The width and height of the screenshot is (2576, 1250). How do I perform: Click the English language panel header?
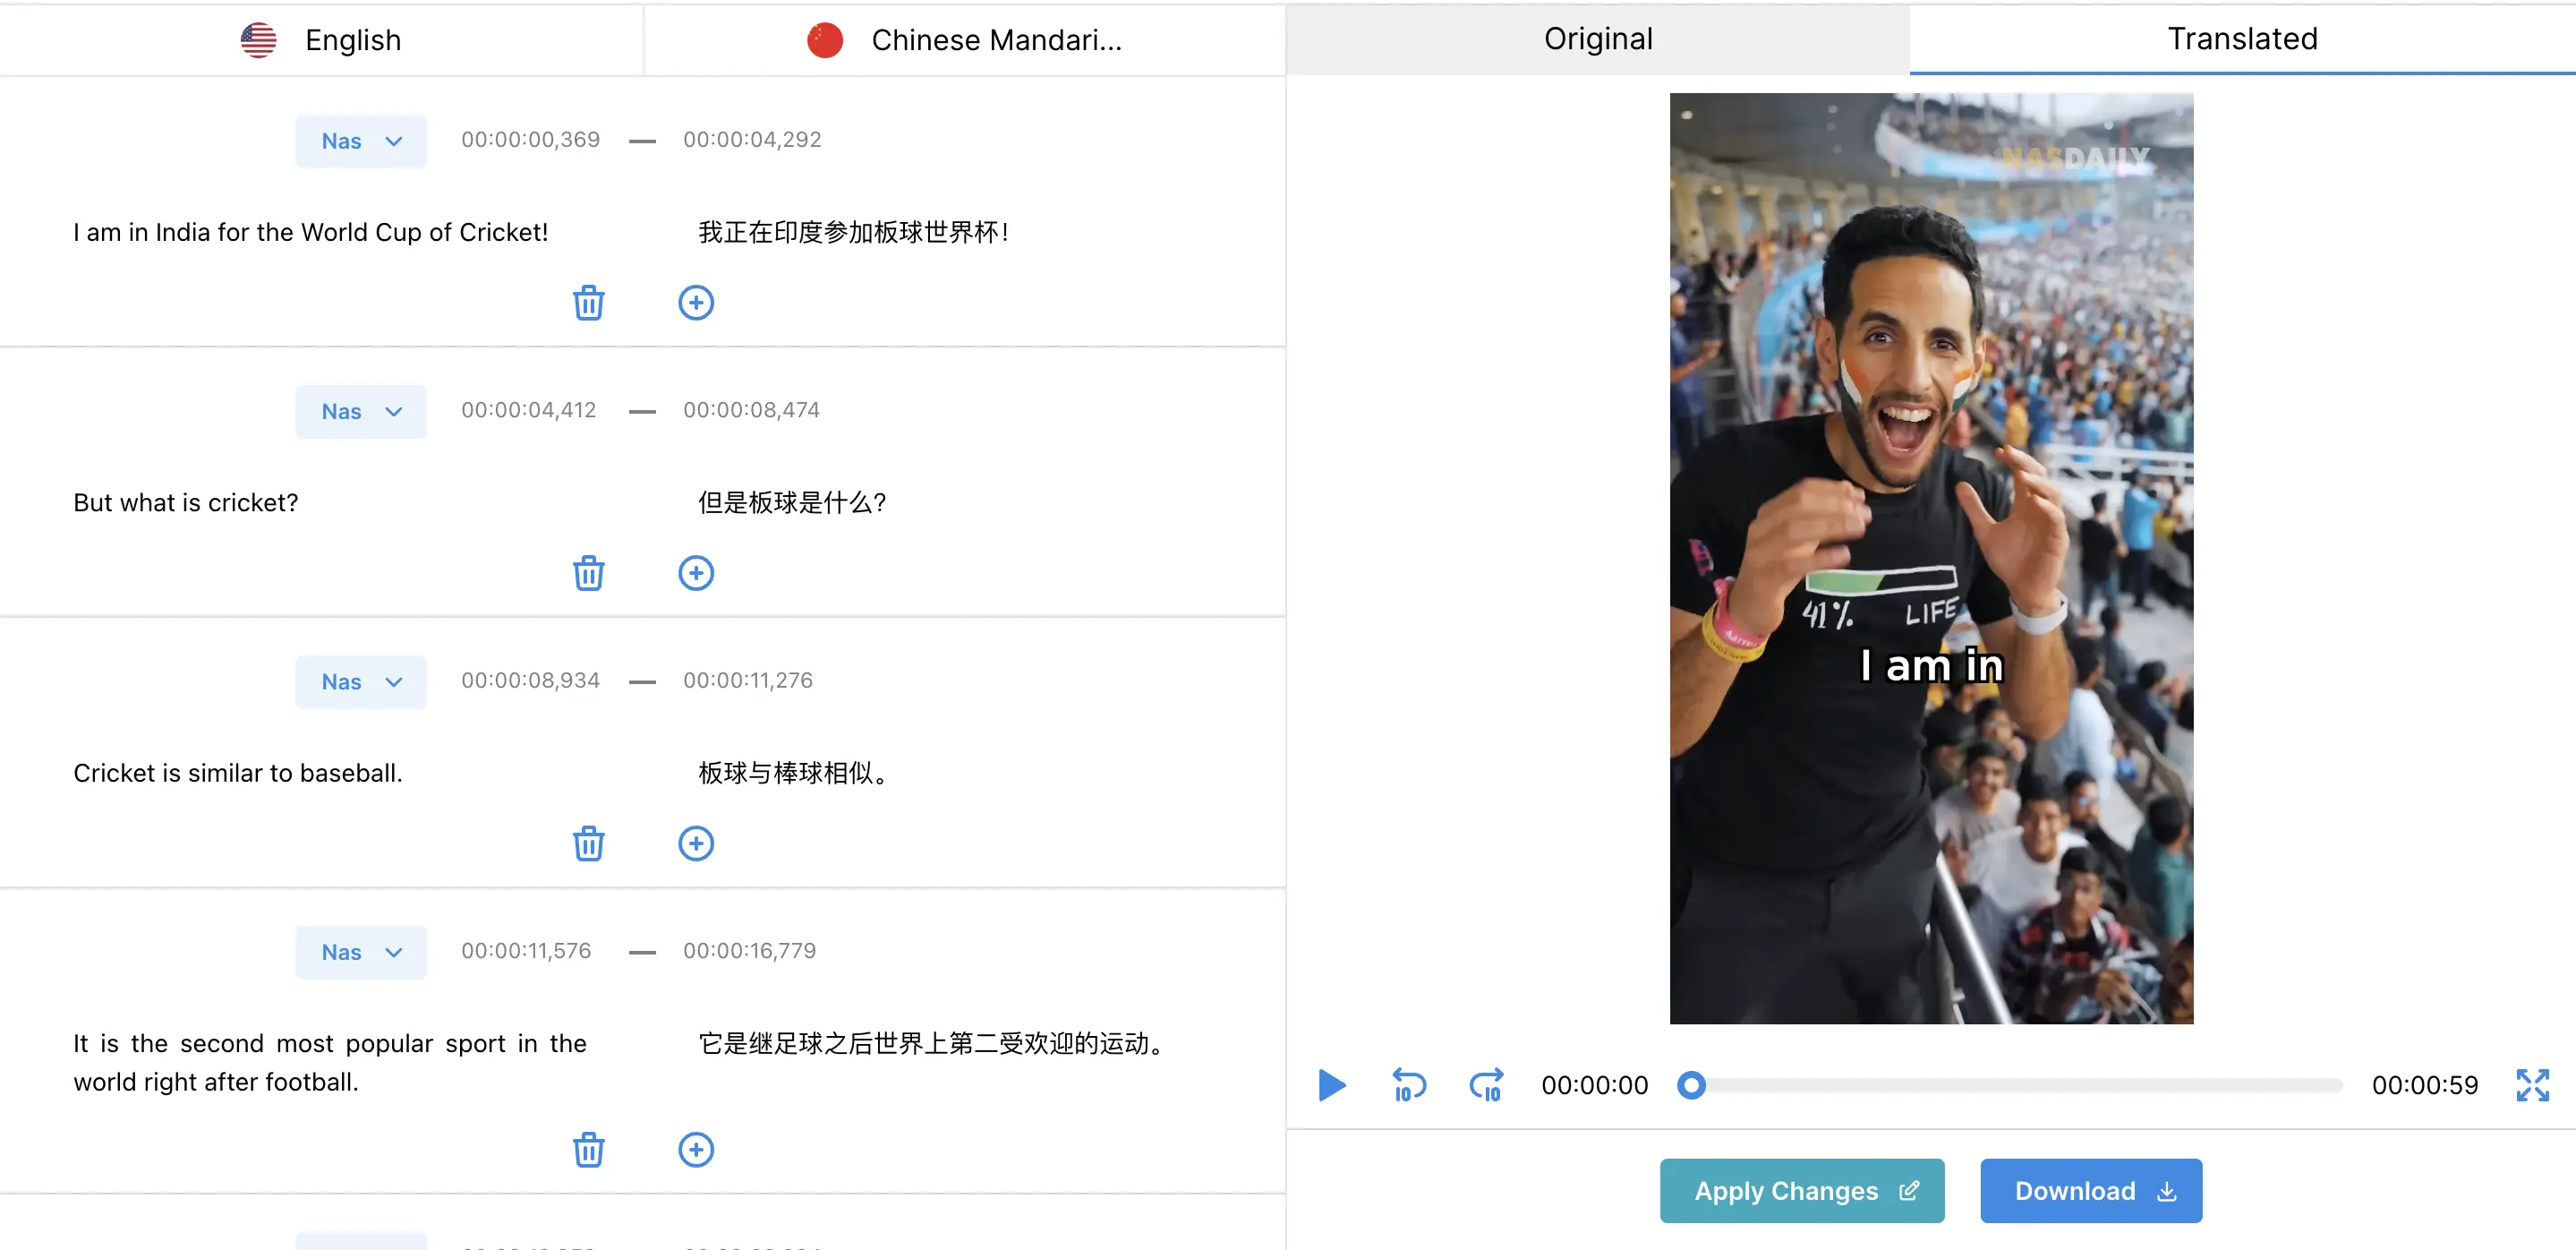[x=322, y=38]
